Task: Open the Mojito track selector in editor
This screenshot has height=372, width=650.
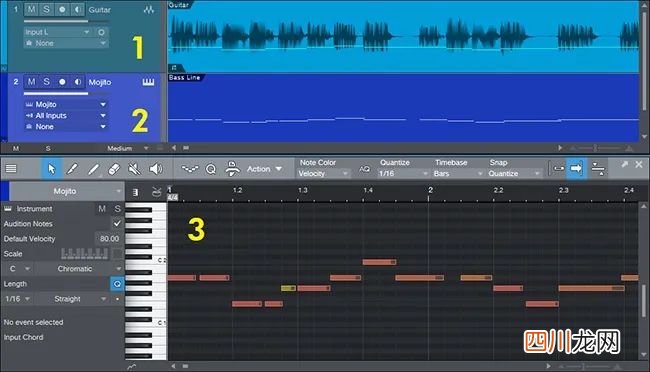Action: point(66,191)
